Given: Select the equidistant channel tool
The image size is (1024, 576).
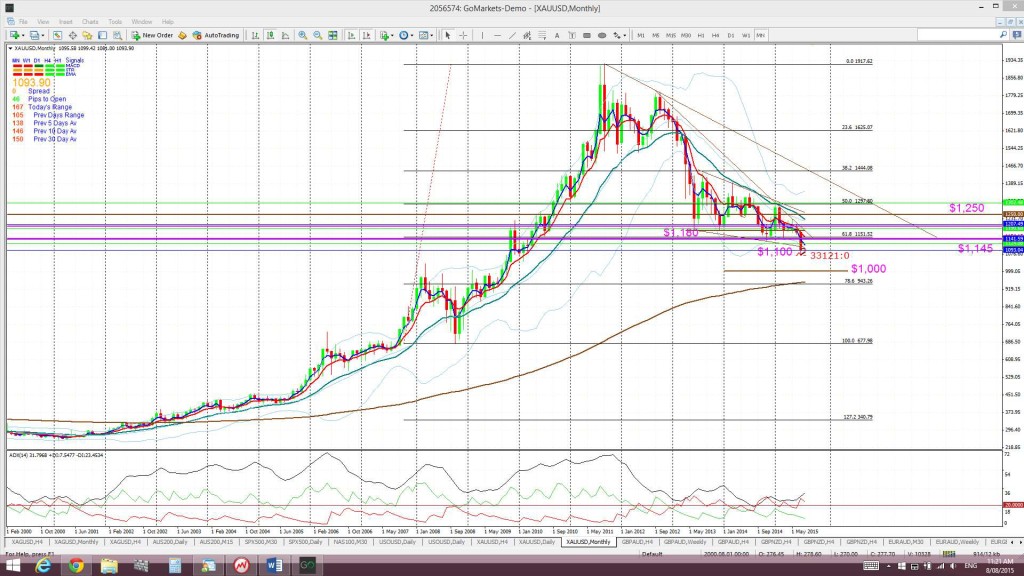Looking at the screenshot, I should pyautogui.click(x=527, y=35).
